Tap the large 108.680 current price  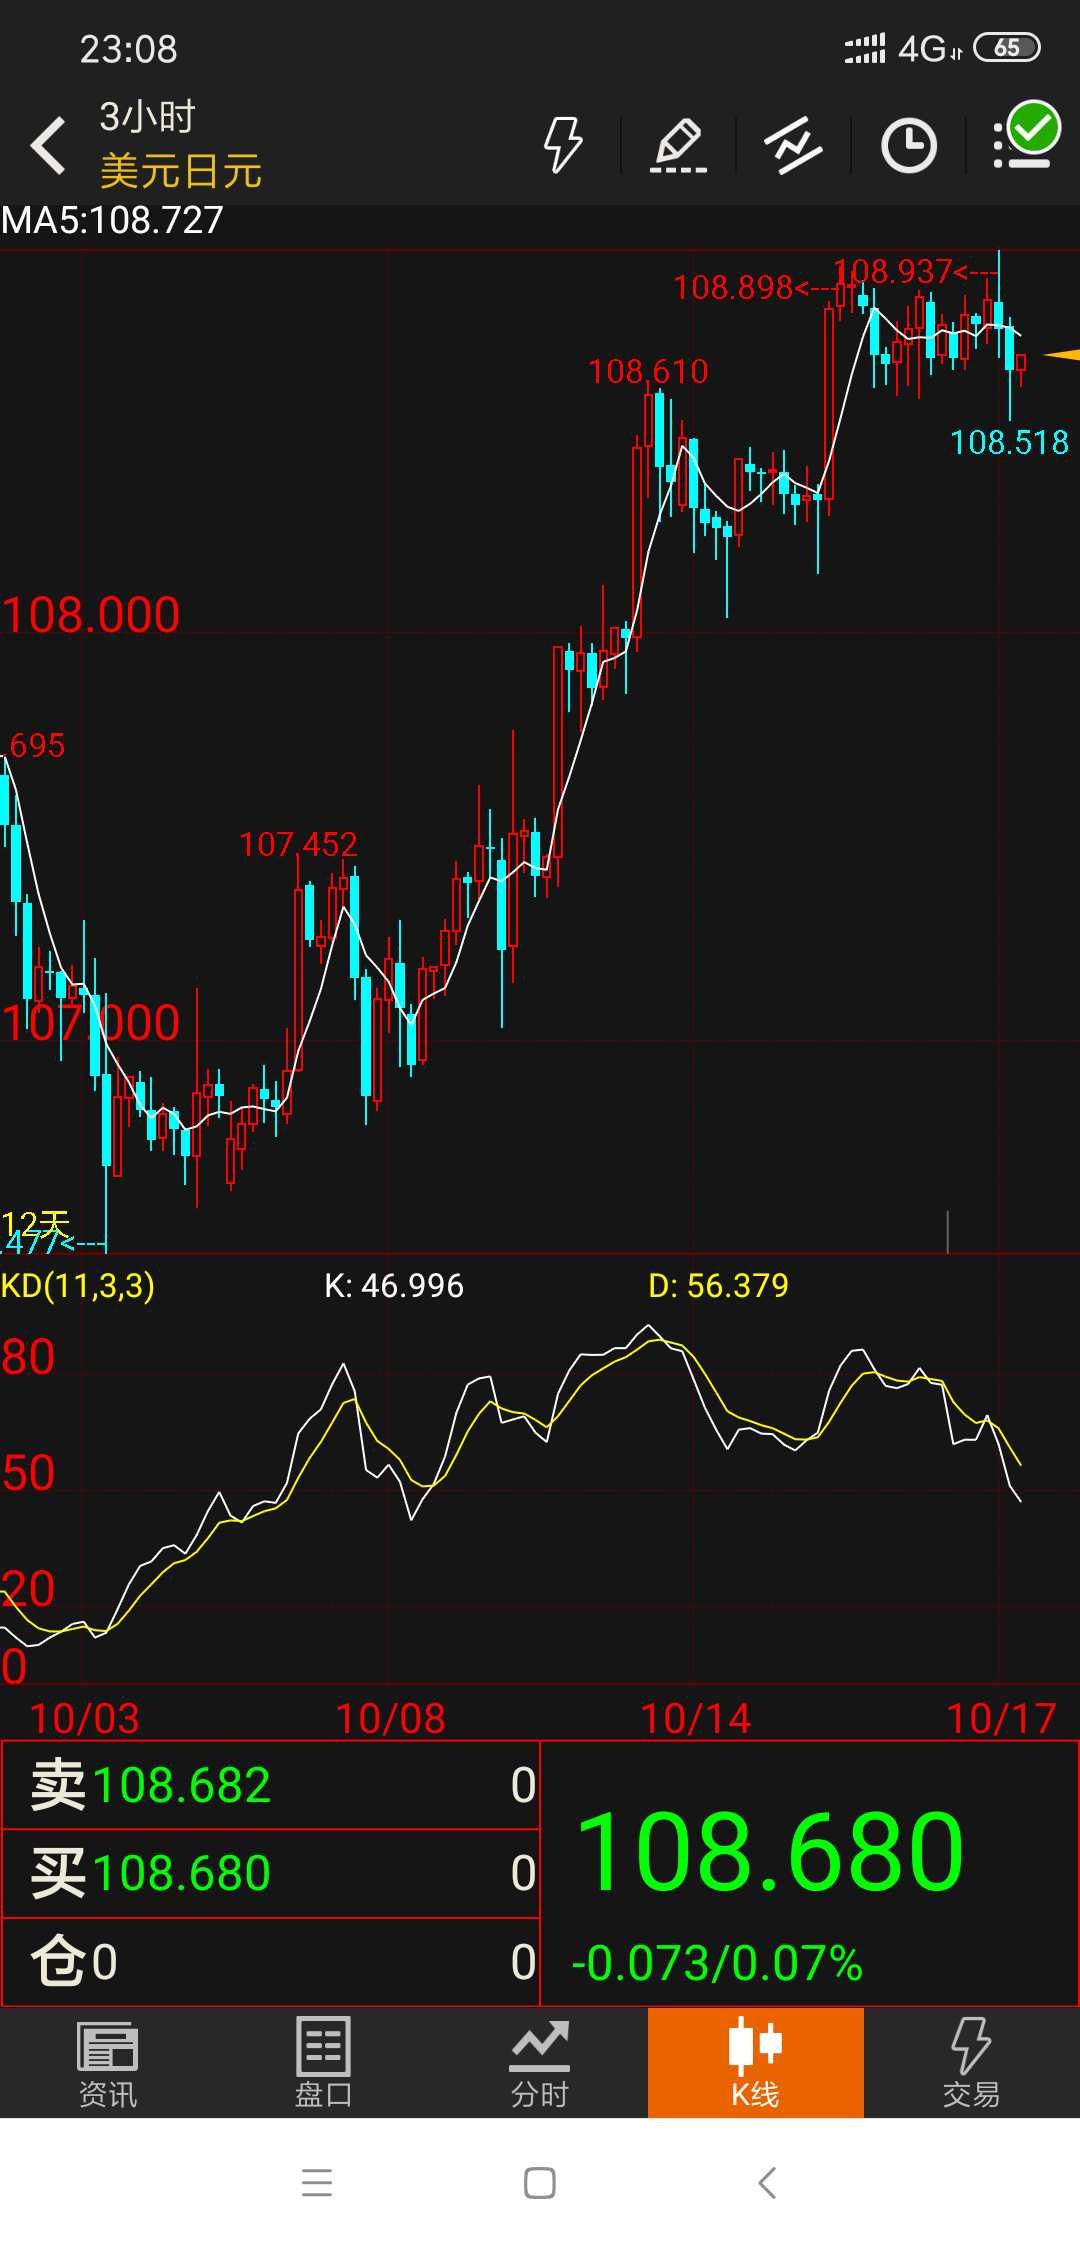(771, 1853)
